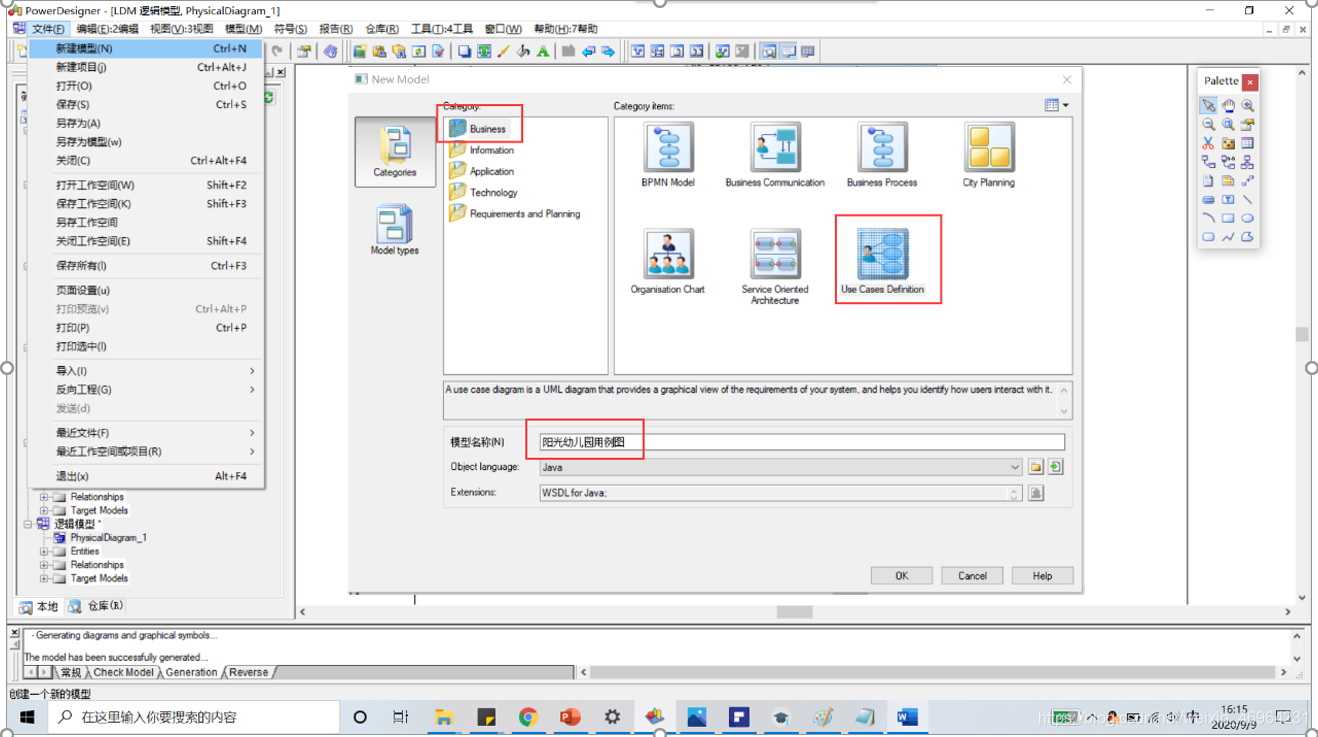The image size is (1318, 737).
Task: Switch to the Check Model output tab
Action: (123, 672)
